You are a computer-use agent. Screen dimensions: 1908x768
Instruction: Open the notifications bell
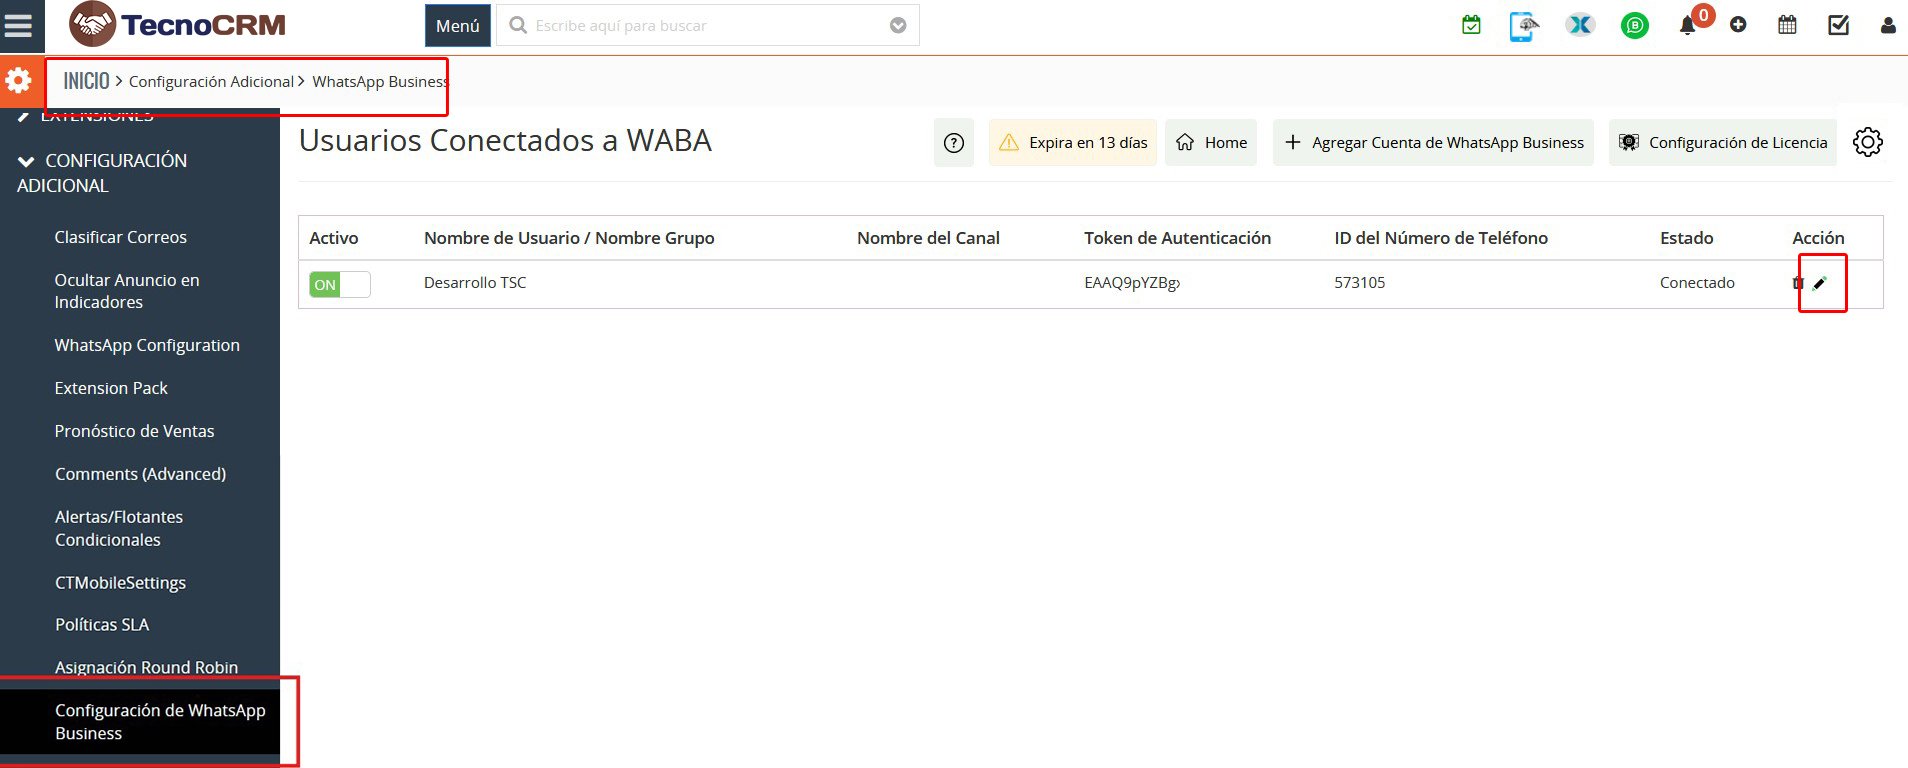(x=1687, y=26)
